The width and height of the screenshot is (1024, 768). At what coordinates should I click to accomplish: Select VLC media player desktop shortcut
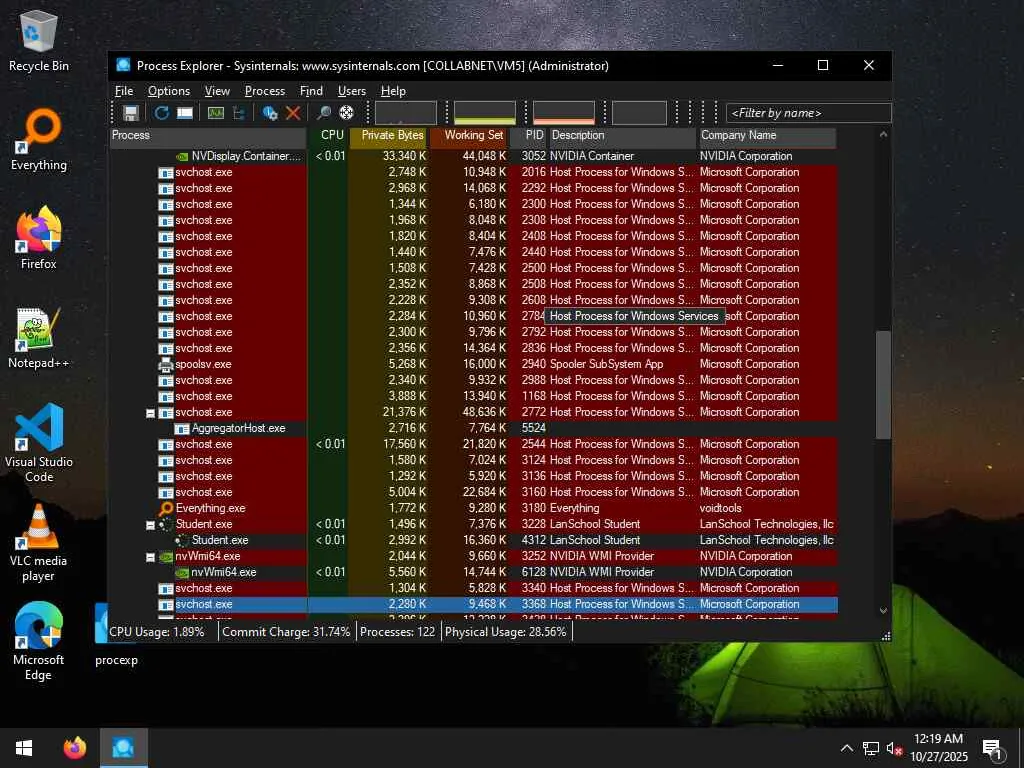(39, 543)
